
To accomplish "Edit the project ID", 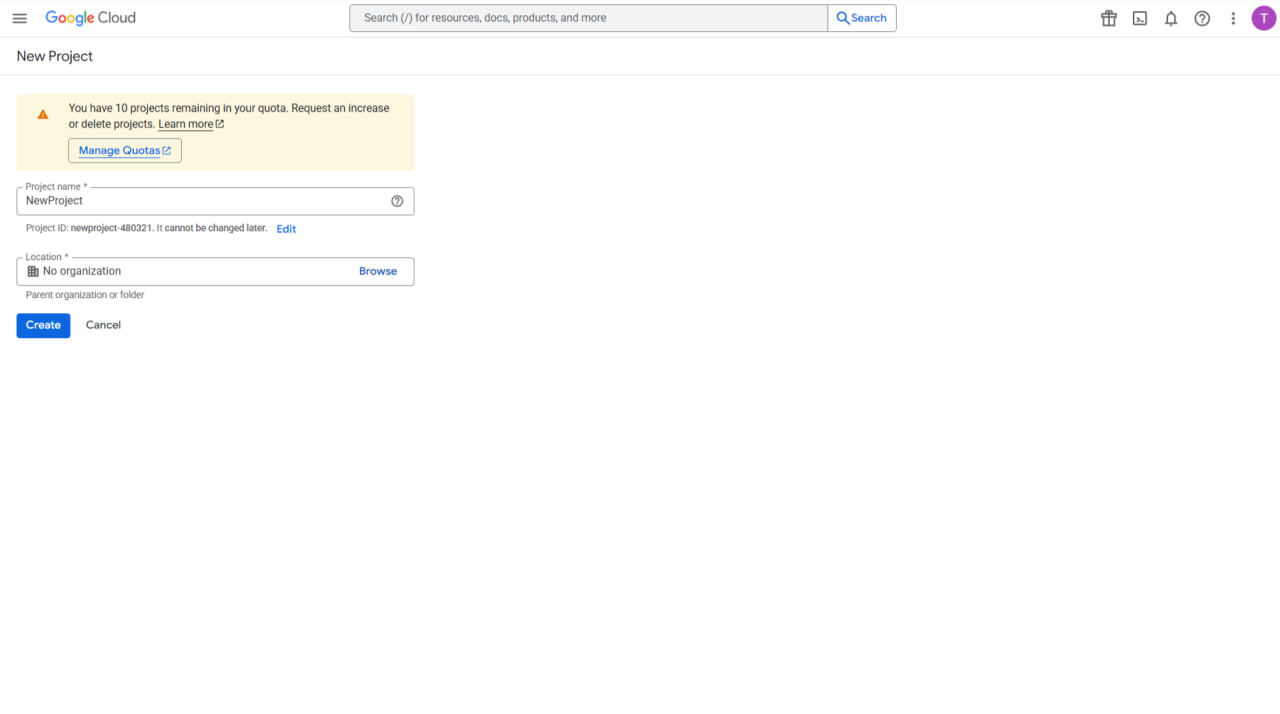I will pos(286,229).
